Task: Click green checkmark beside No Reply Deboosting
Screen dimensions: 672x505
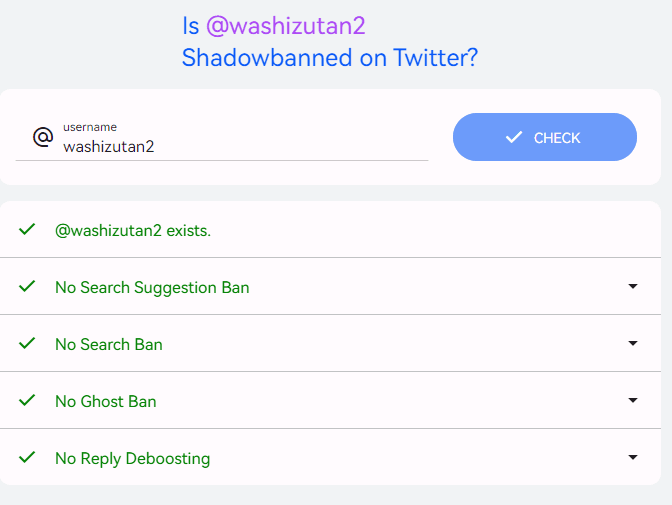Action: click(27, 457)
